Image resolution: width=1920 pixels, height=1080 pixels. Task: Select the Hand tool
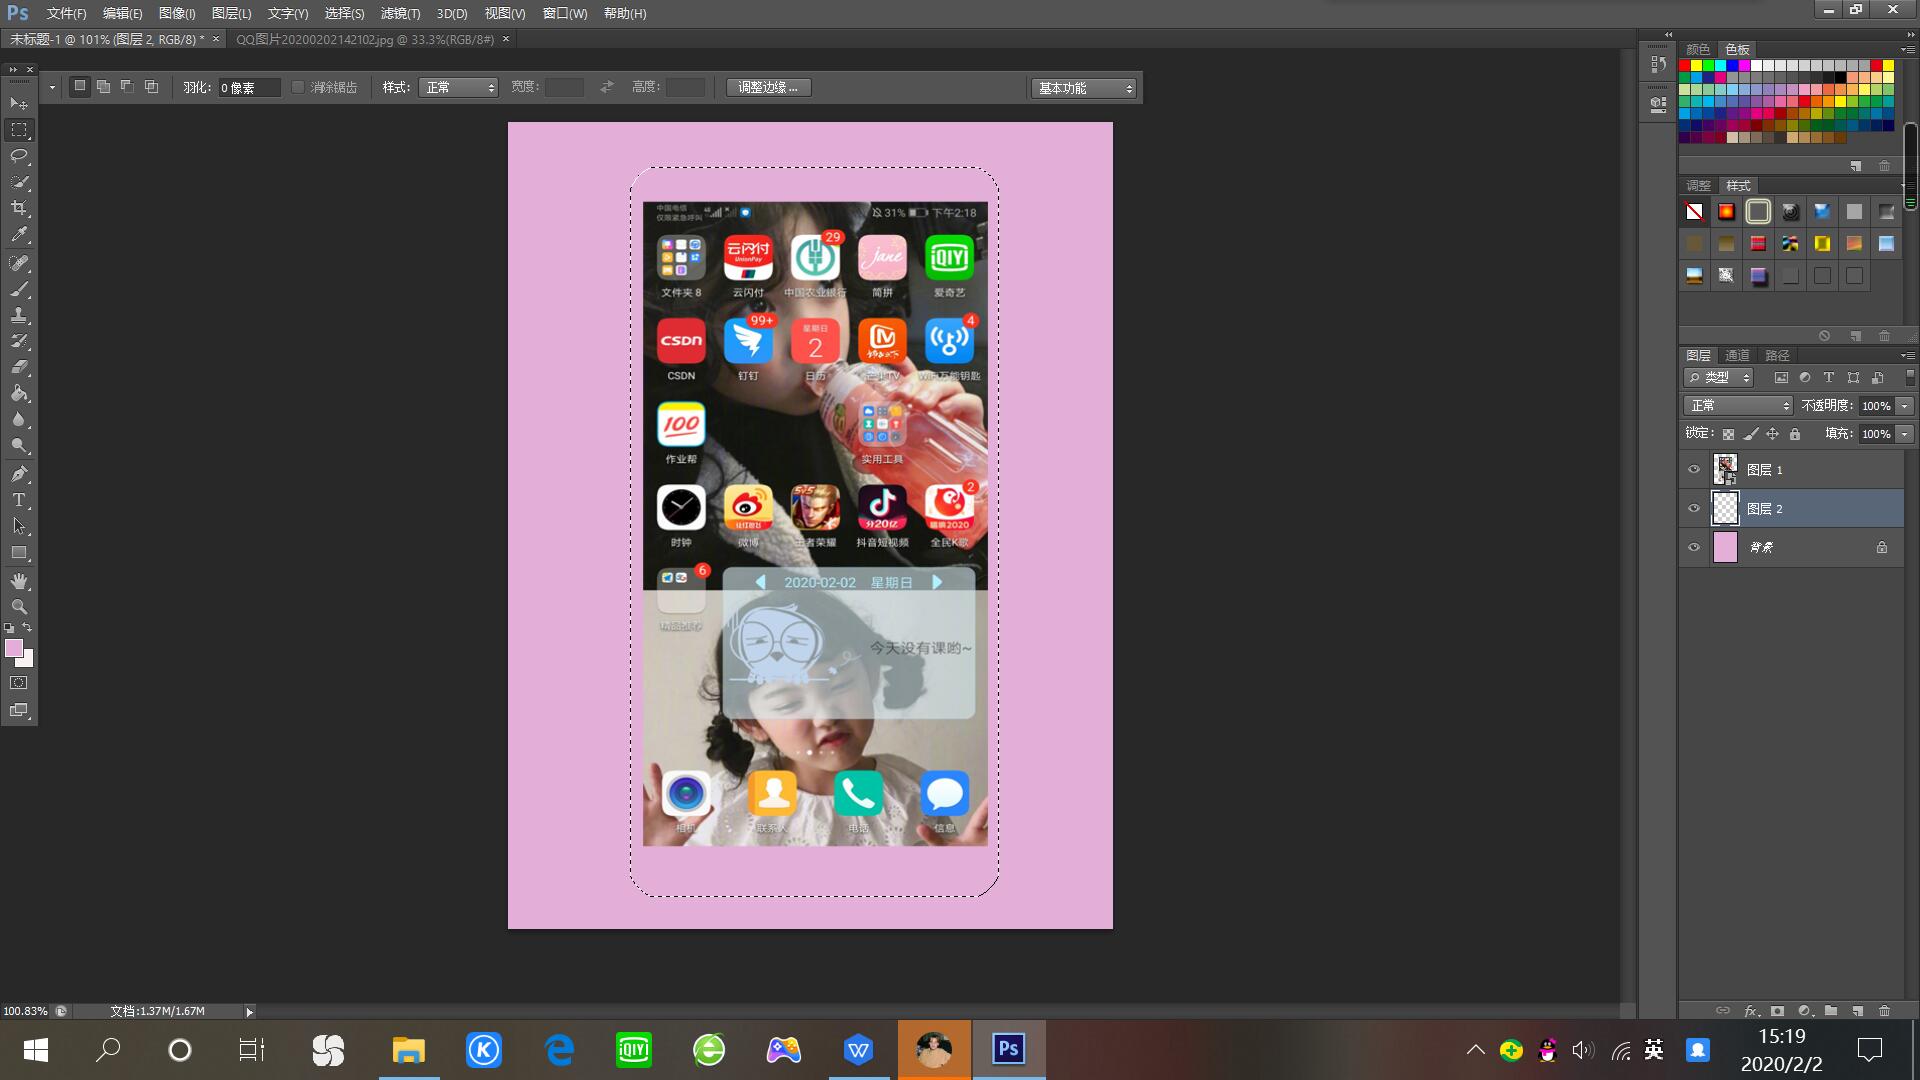coord(19,581)
